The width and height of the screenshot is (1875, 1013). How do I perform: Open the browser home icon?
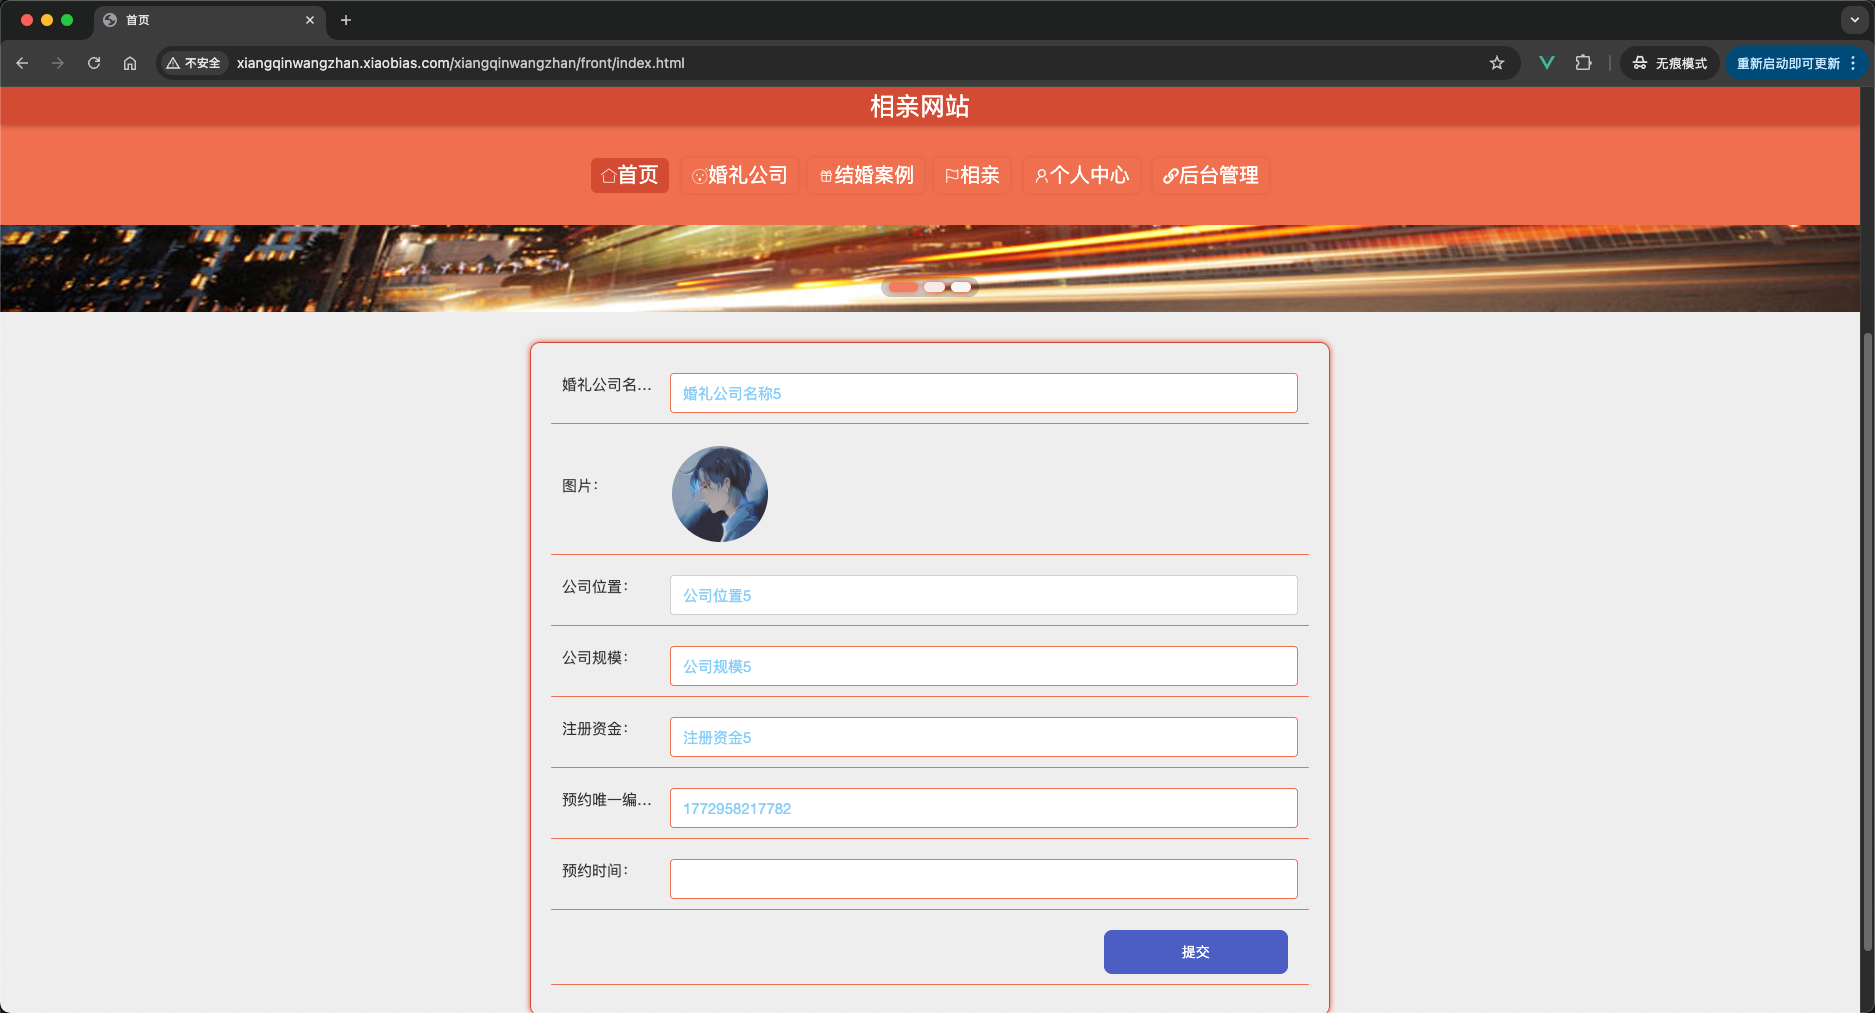point(130,63)
